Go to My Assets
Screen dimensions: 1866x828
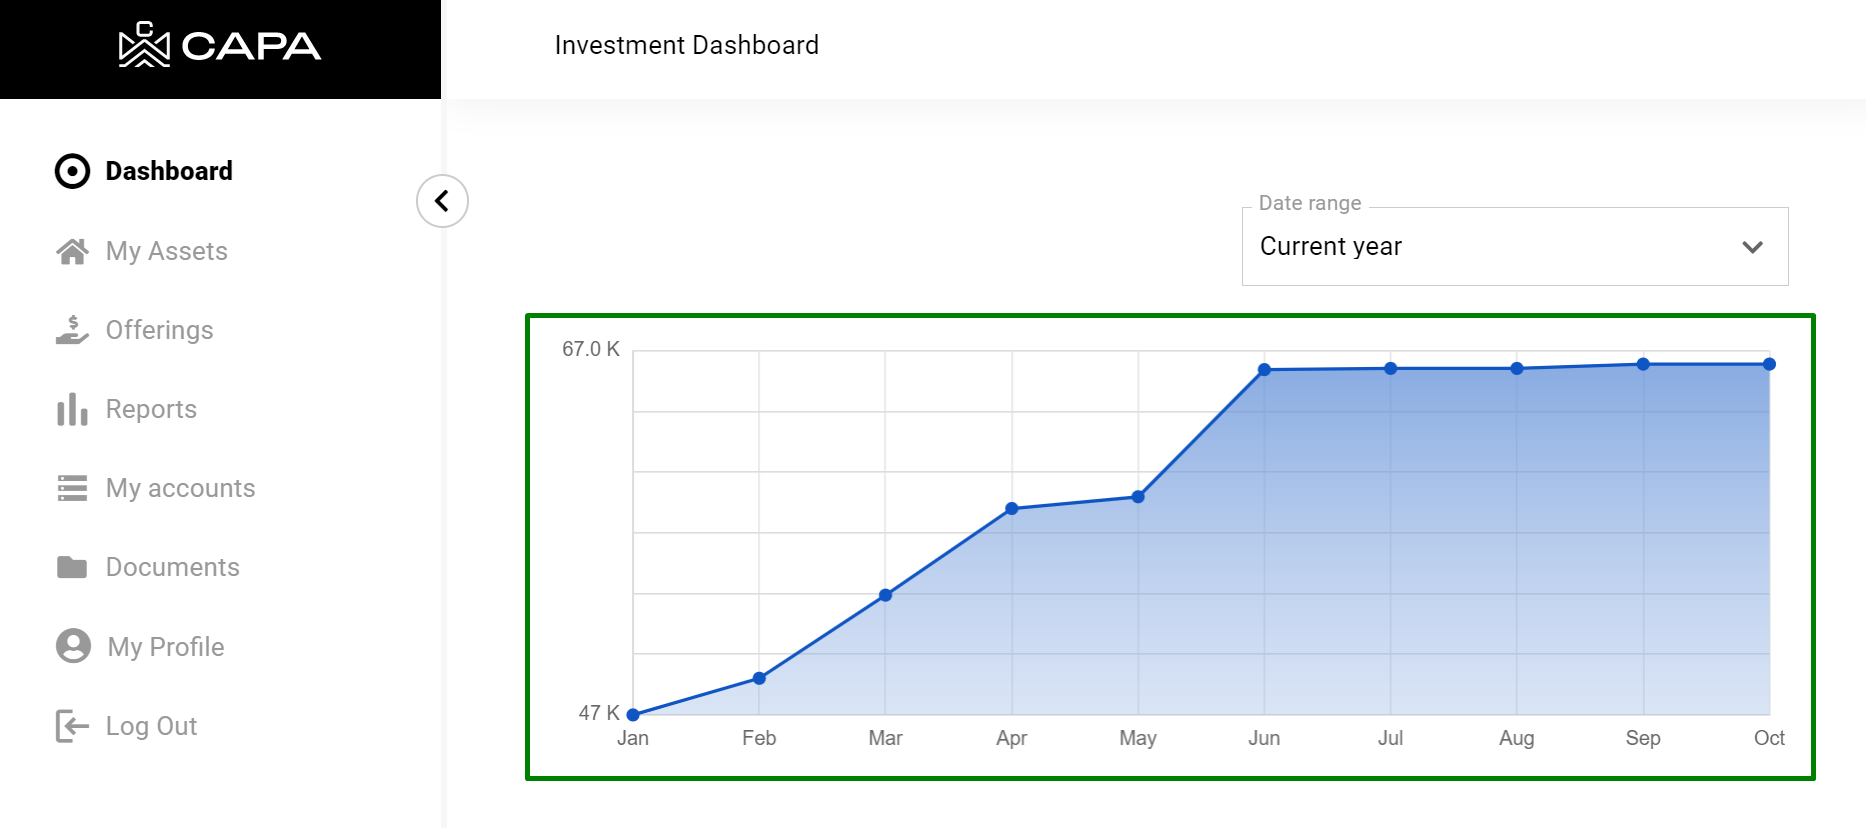[x=167, y=251]
